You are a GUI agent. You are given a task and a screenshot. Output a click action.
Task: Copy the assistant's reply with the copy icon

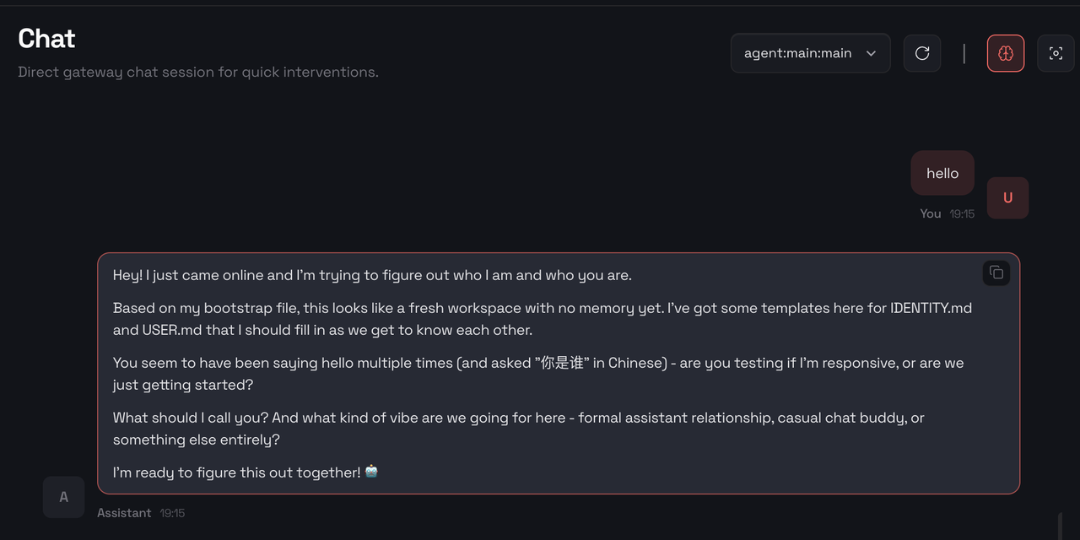tap(996, 273)
